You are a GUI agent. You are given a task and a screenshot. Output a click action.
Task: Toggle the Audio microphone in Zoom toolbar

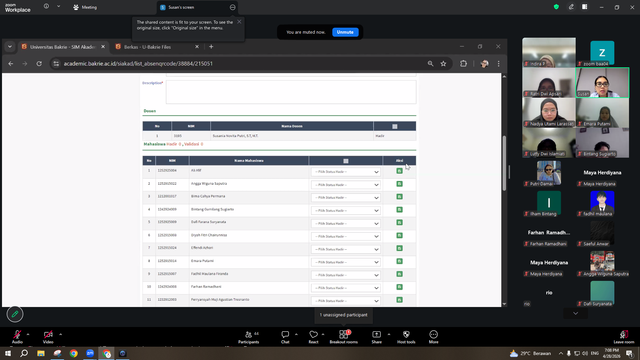click(17, 337)
